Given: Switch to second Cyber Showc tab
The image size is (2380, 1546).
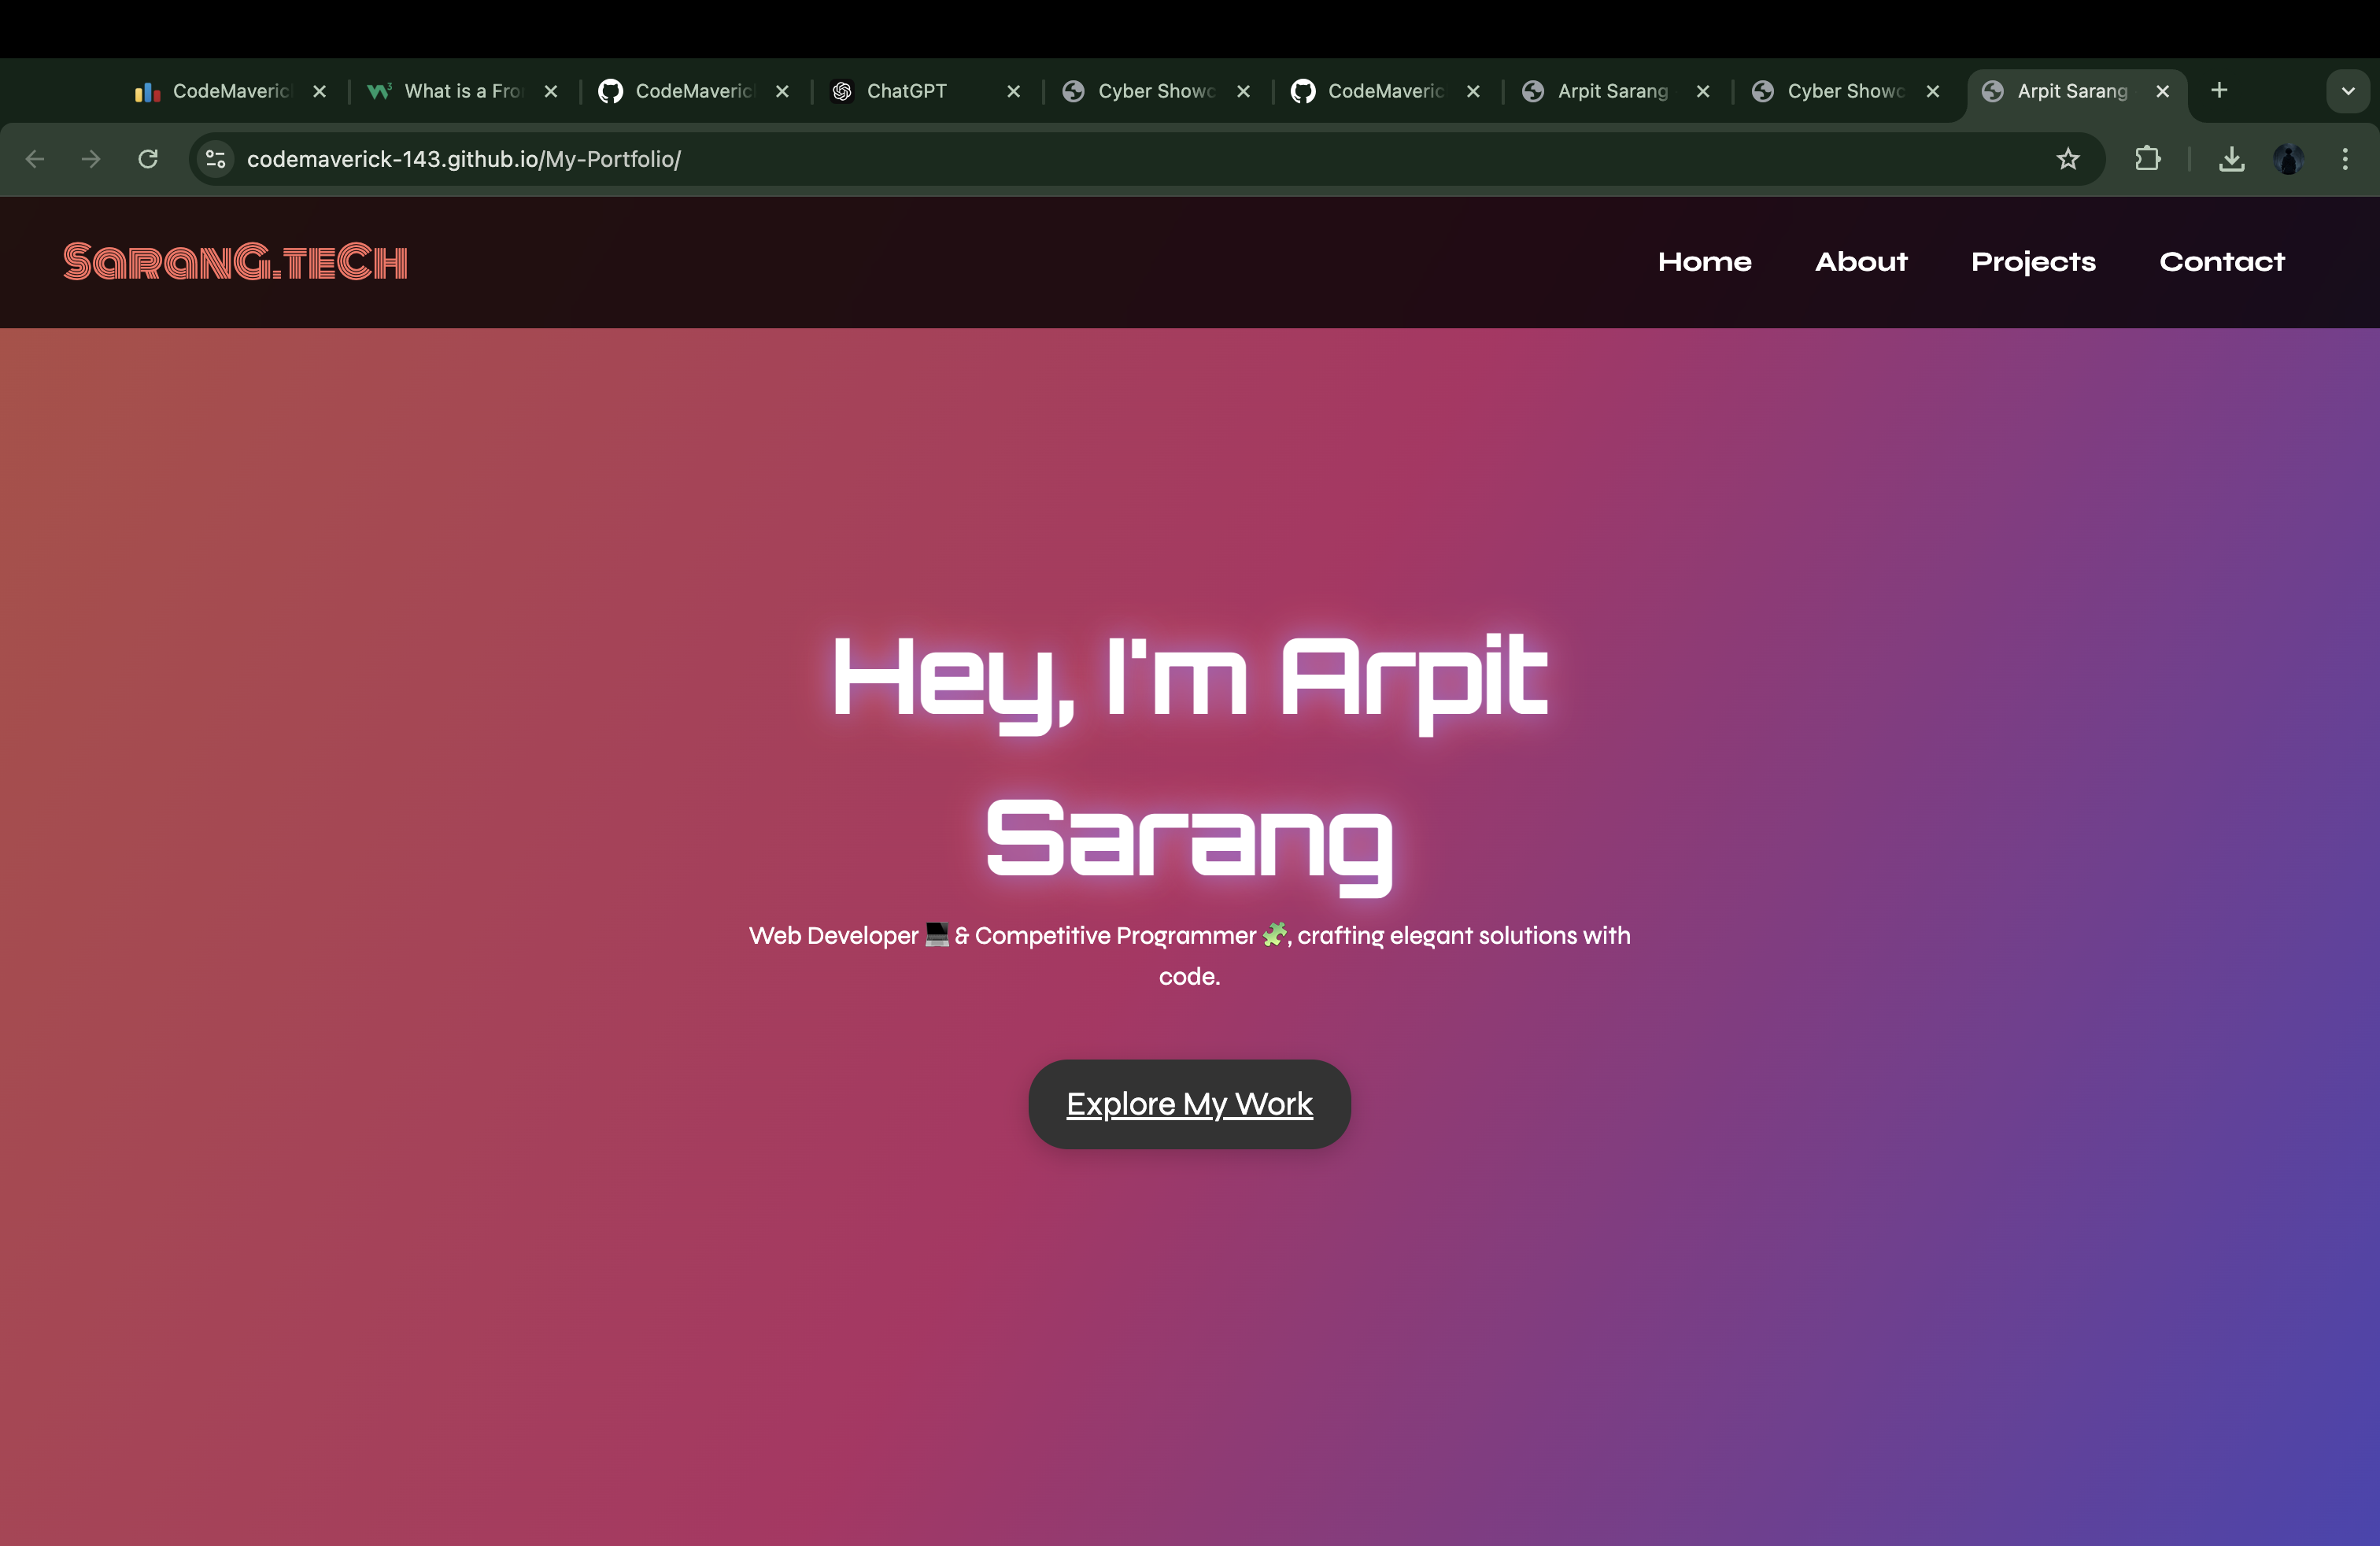Looking at the screenshot, I should tap(1846, 91).
